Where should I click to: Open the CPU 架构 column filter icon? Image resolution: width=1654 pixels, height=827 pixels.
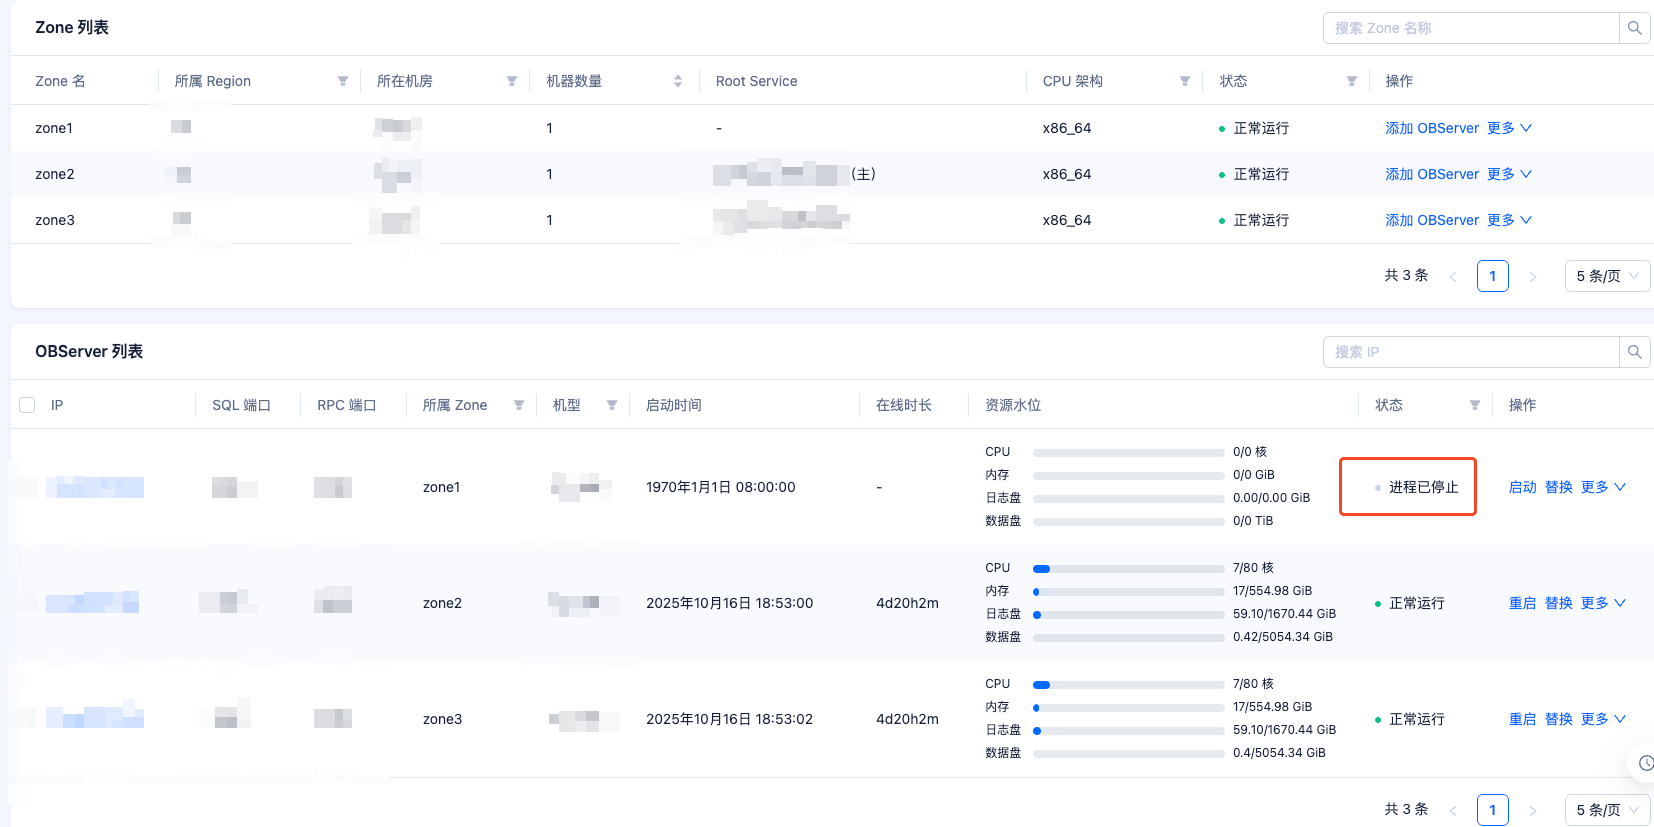click(1185, 81)
